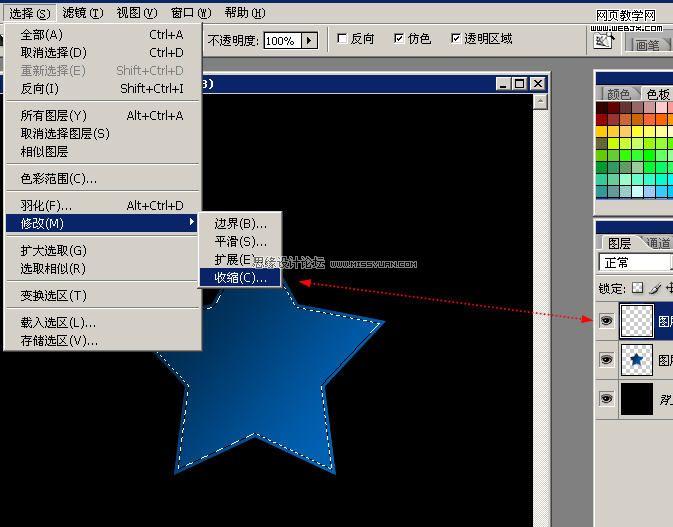Hide the black background layer
The width and height of the screenshot is (673, 527).
(606, 398)
